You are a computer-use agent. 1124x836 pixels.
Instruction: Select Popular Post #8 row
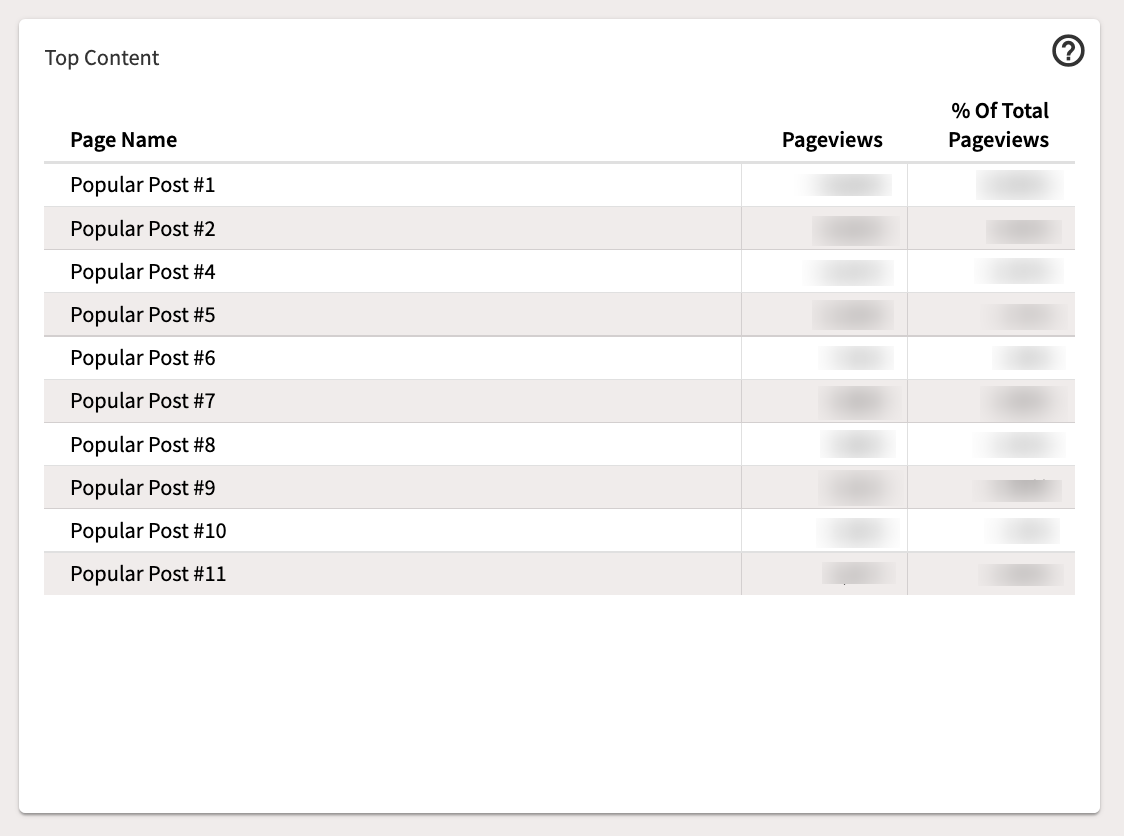(x=559, y=445)
